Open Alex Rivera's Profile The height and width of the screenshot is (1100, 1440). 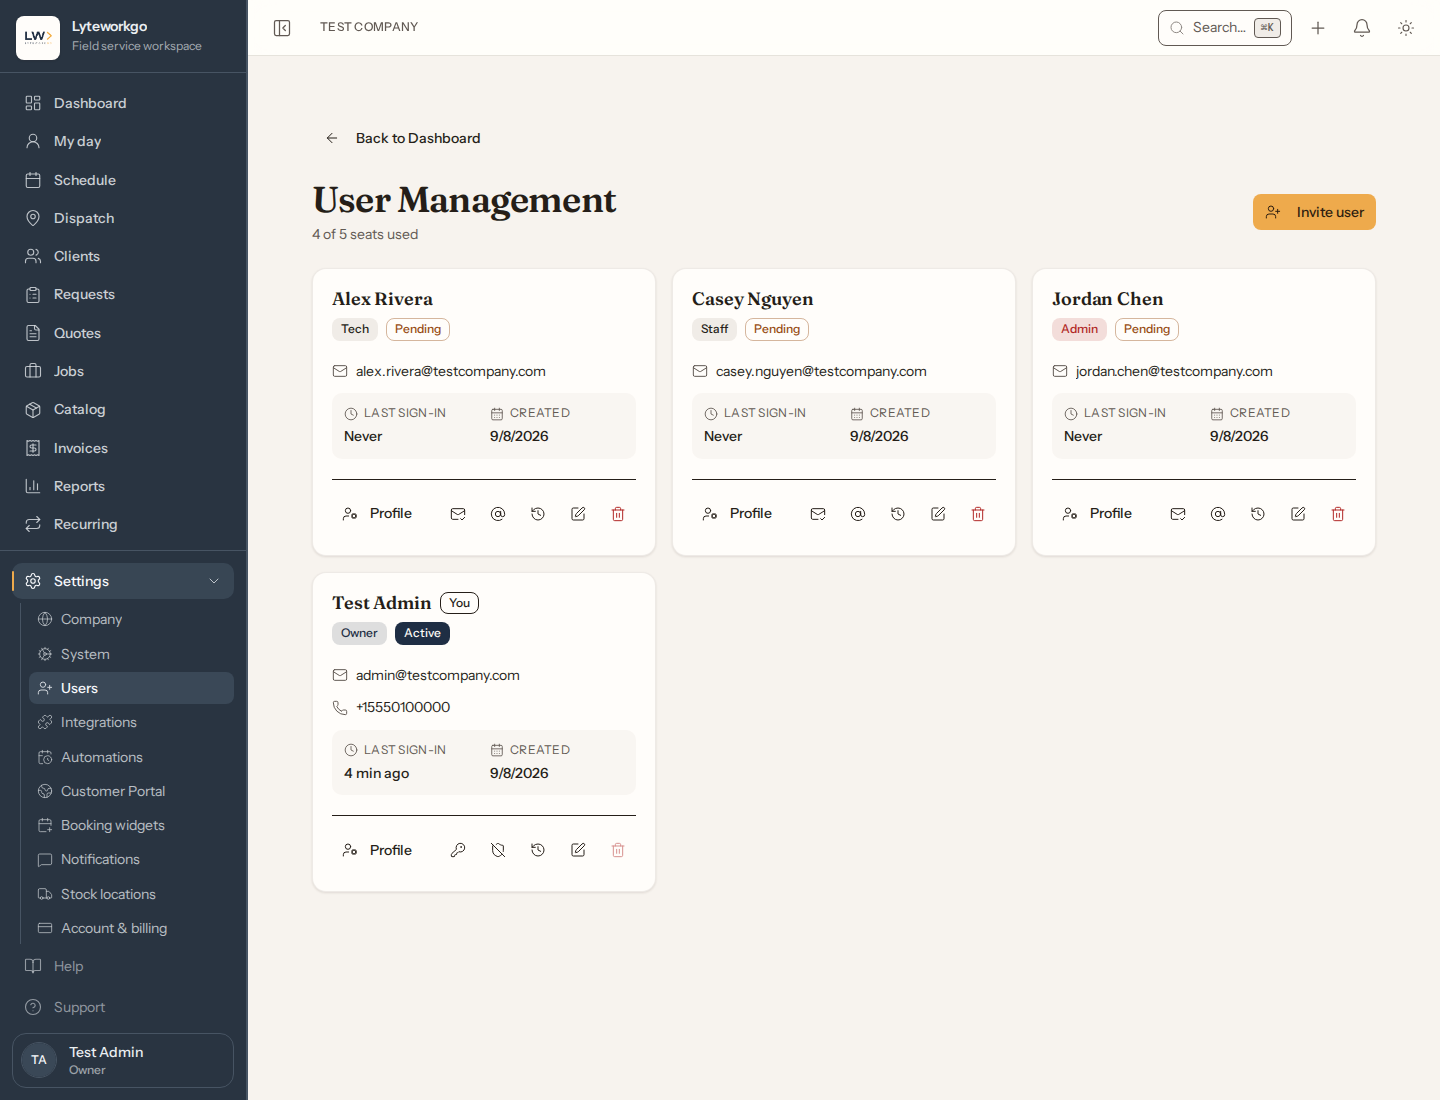pyautogui.click(x=377, y=513)
